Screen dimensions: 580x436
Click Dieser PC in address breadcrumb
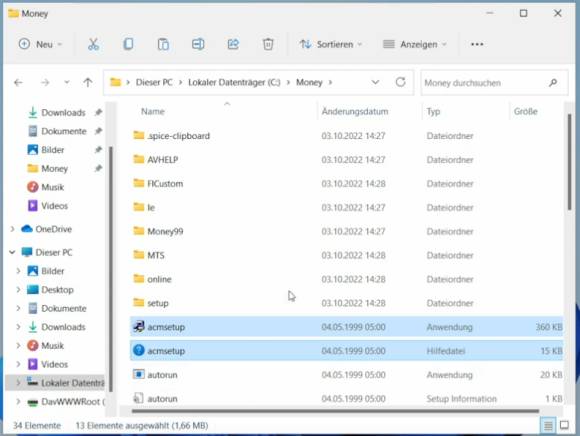(x=154, y=82)
